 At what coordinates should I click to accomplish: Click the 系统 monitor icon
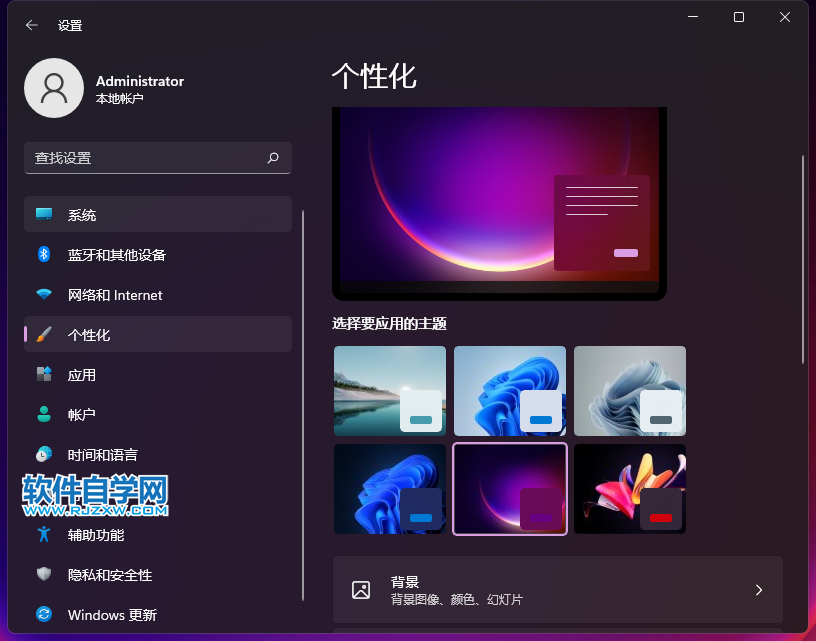pyautogui.click(x=44, y=214)
